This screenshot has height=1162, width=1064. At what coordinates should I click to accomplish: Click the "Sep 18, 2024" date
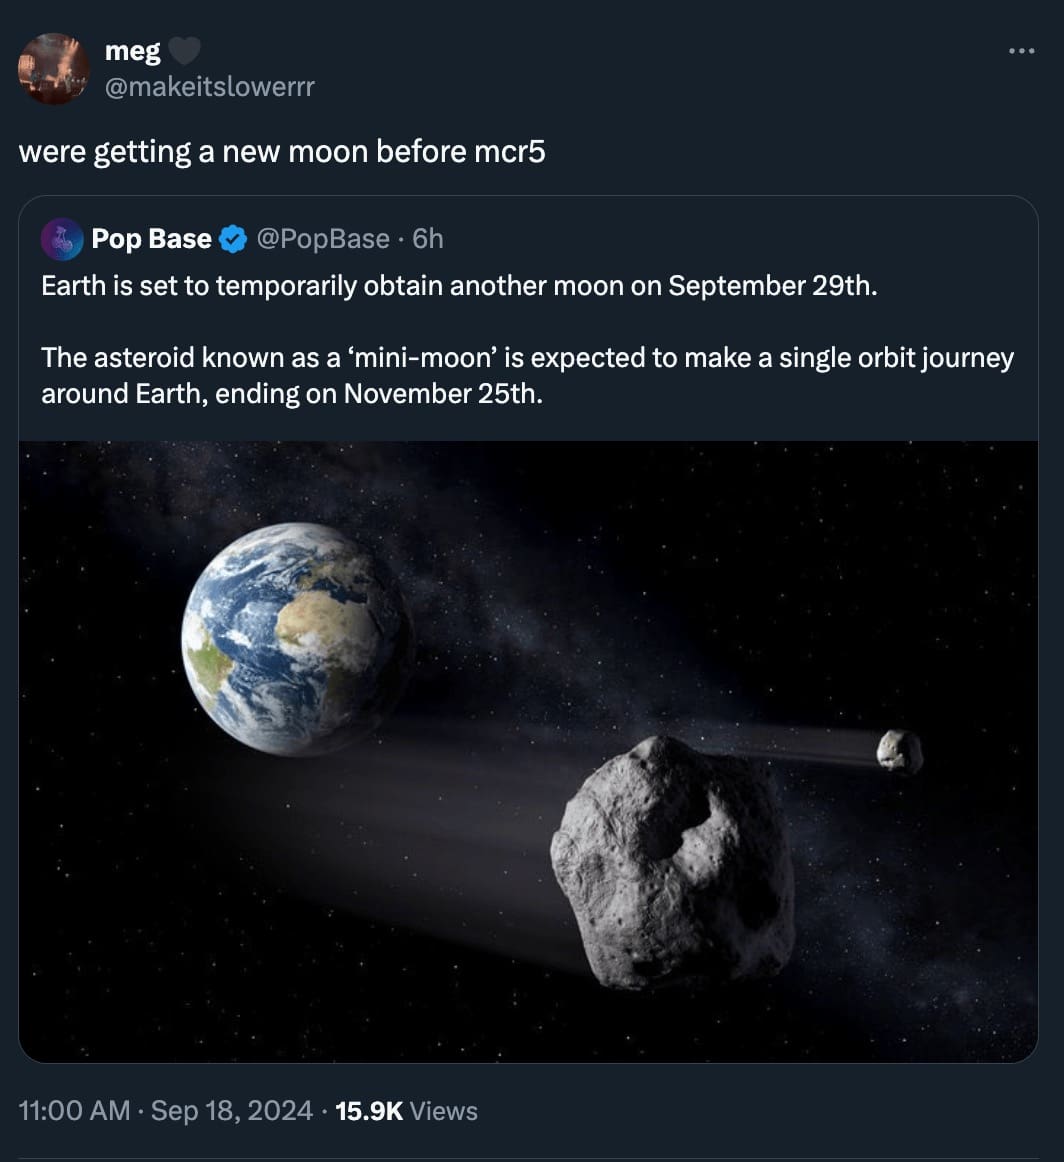231,1111
